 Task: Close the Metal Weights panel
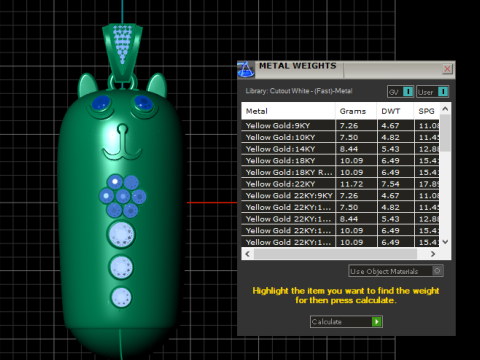[447, 69]
